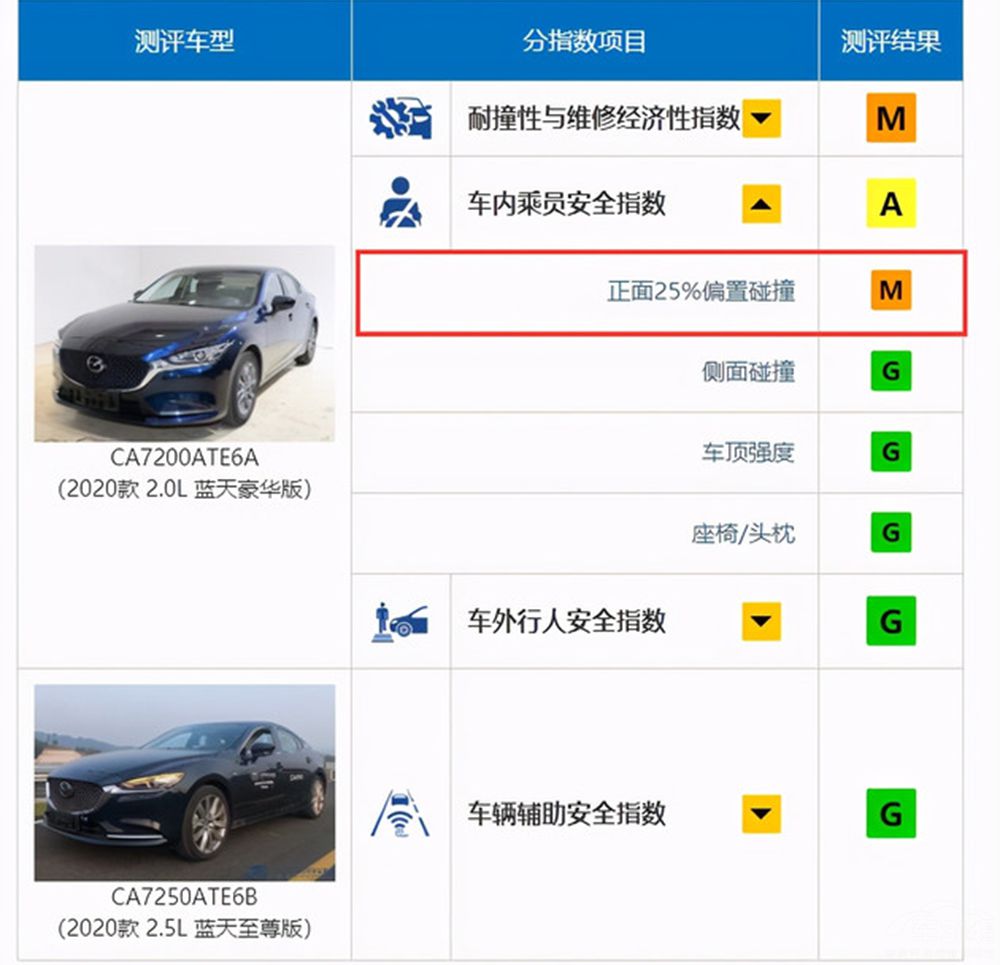The height and width of the screenshot is (965, 1000).
Task: Click the orange M badge for 耐撞性与维修经济性指数
Action: pyautogui.click(x=891, y=118)
